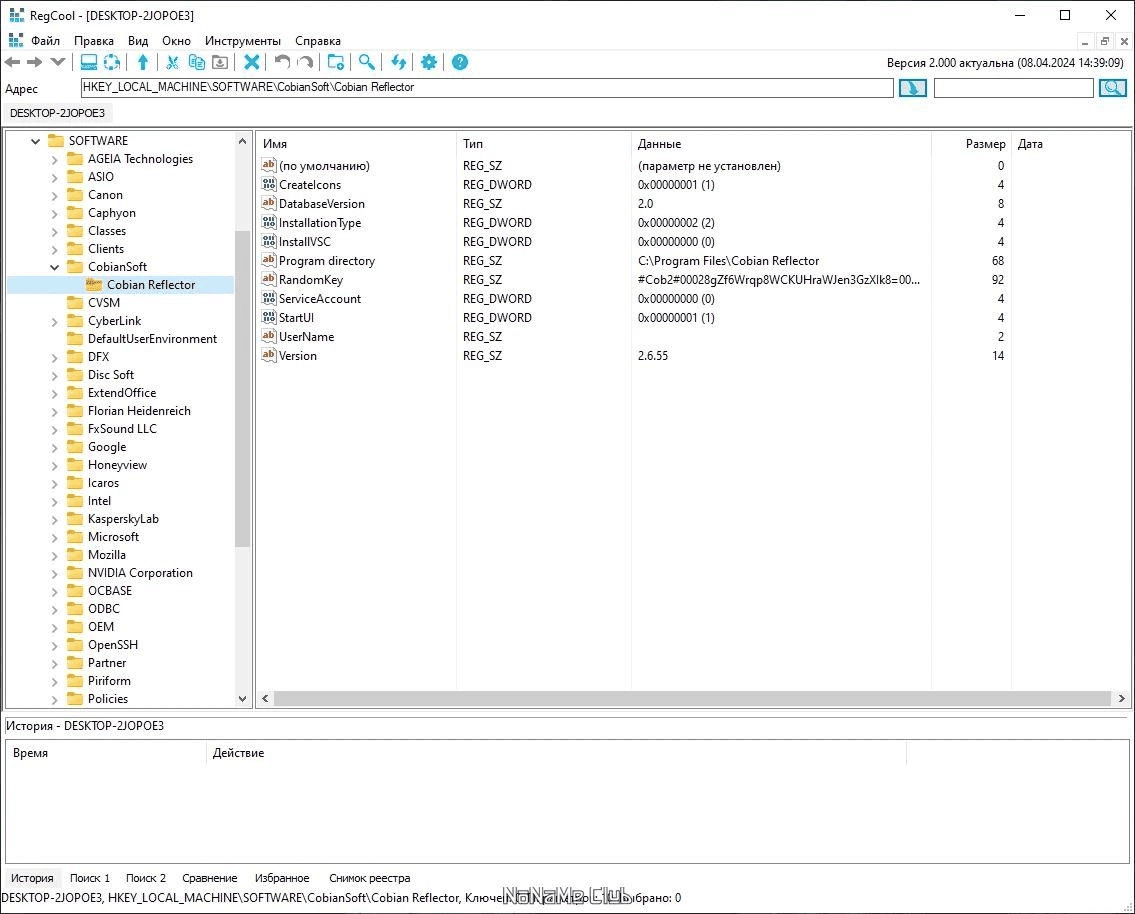Open the Правка menu
Image resolution: width=1135 pixels, height=914 pixels.
(x=93, y=41)
